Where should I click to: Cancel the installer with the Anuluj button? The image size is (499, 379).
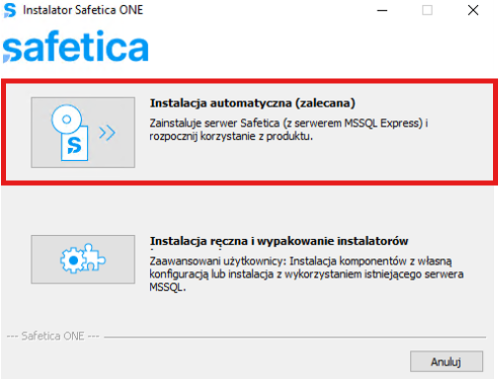[446, 361]
